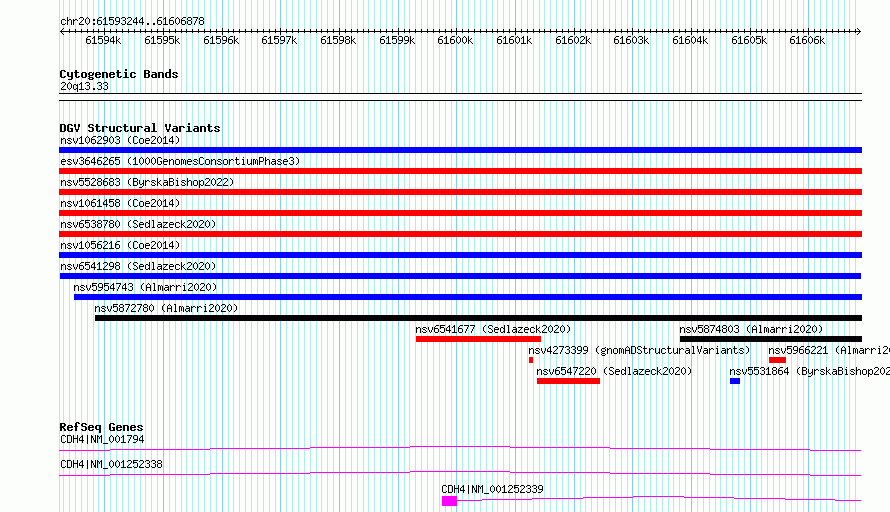The height and width of the screenshot is (512, 890).
Task: Click the chr20:61593244..61606878 coordinate text
Action: pos(132,22)
